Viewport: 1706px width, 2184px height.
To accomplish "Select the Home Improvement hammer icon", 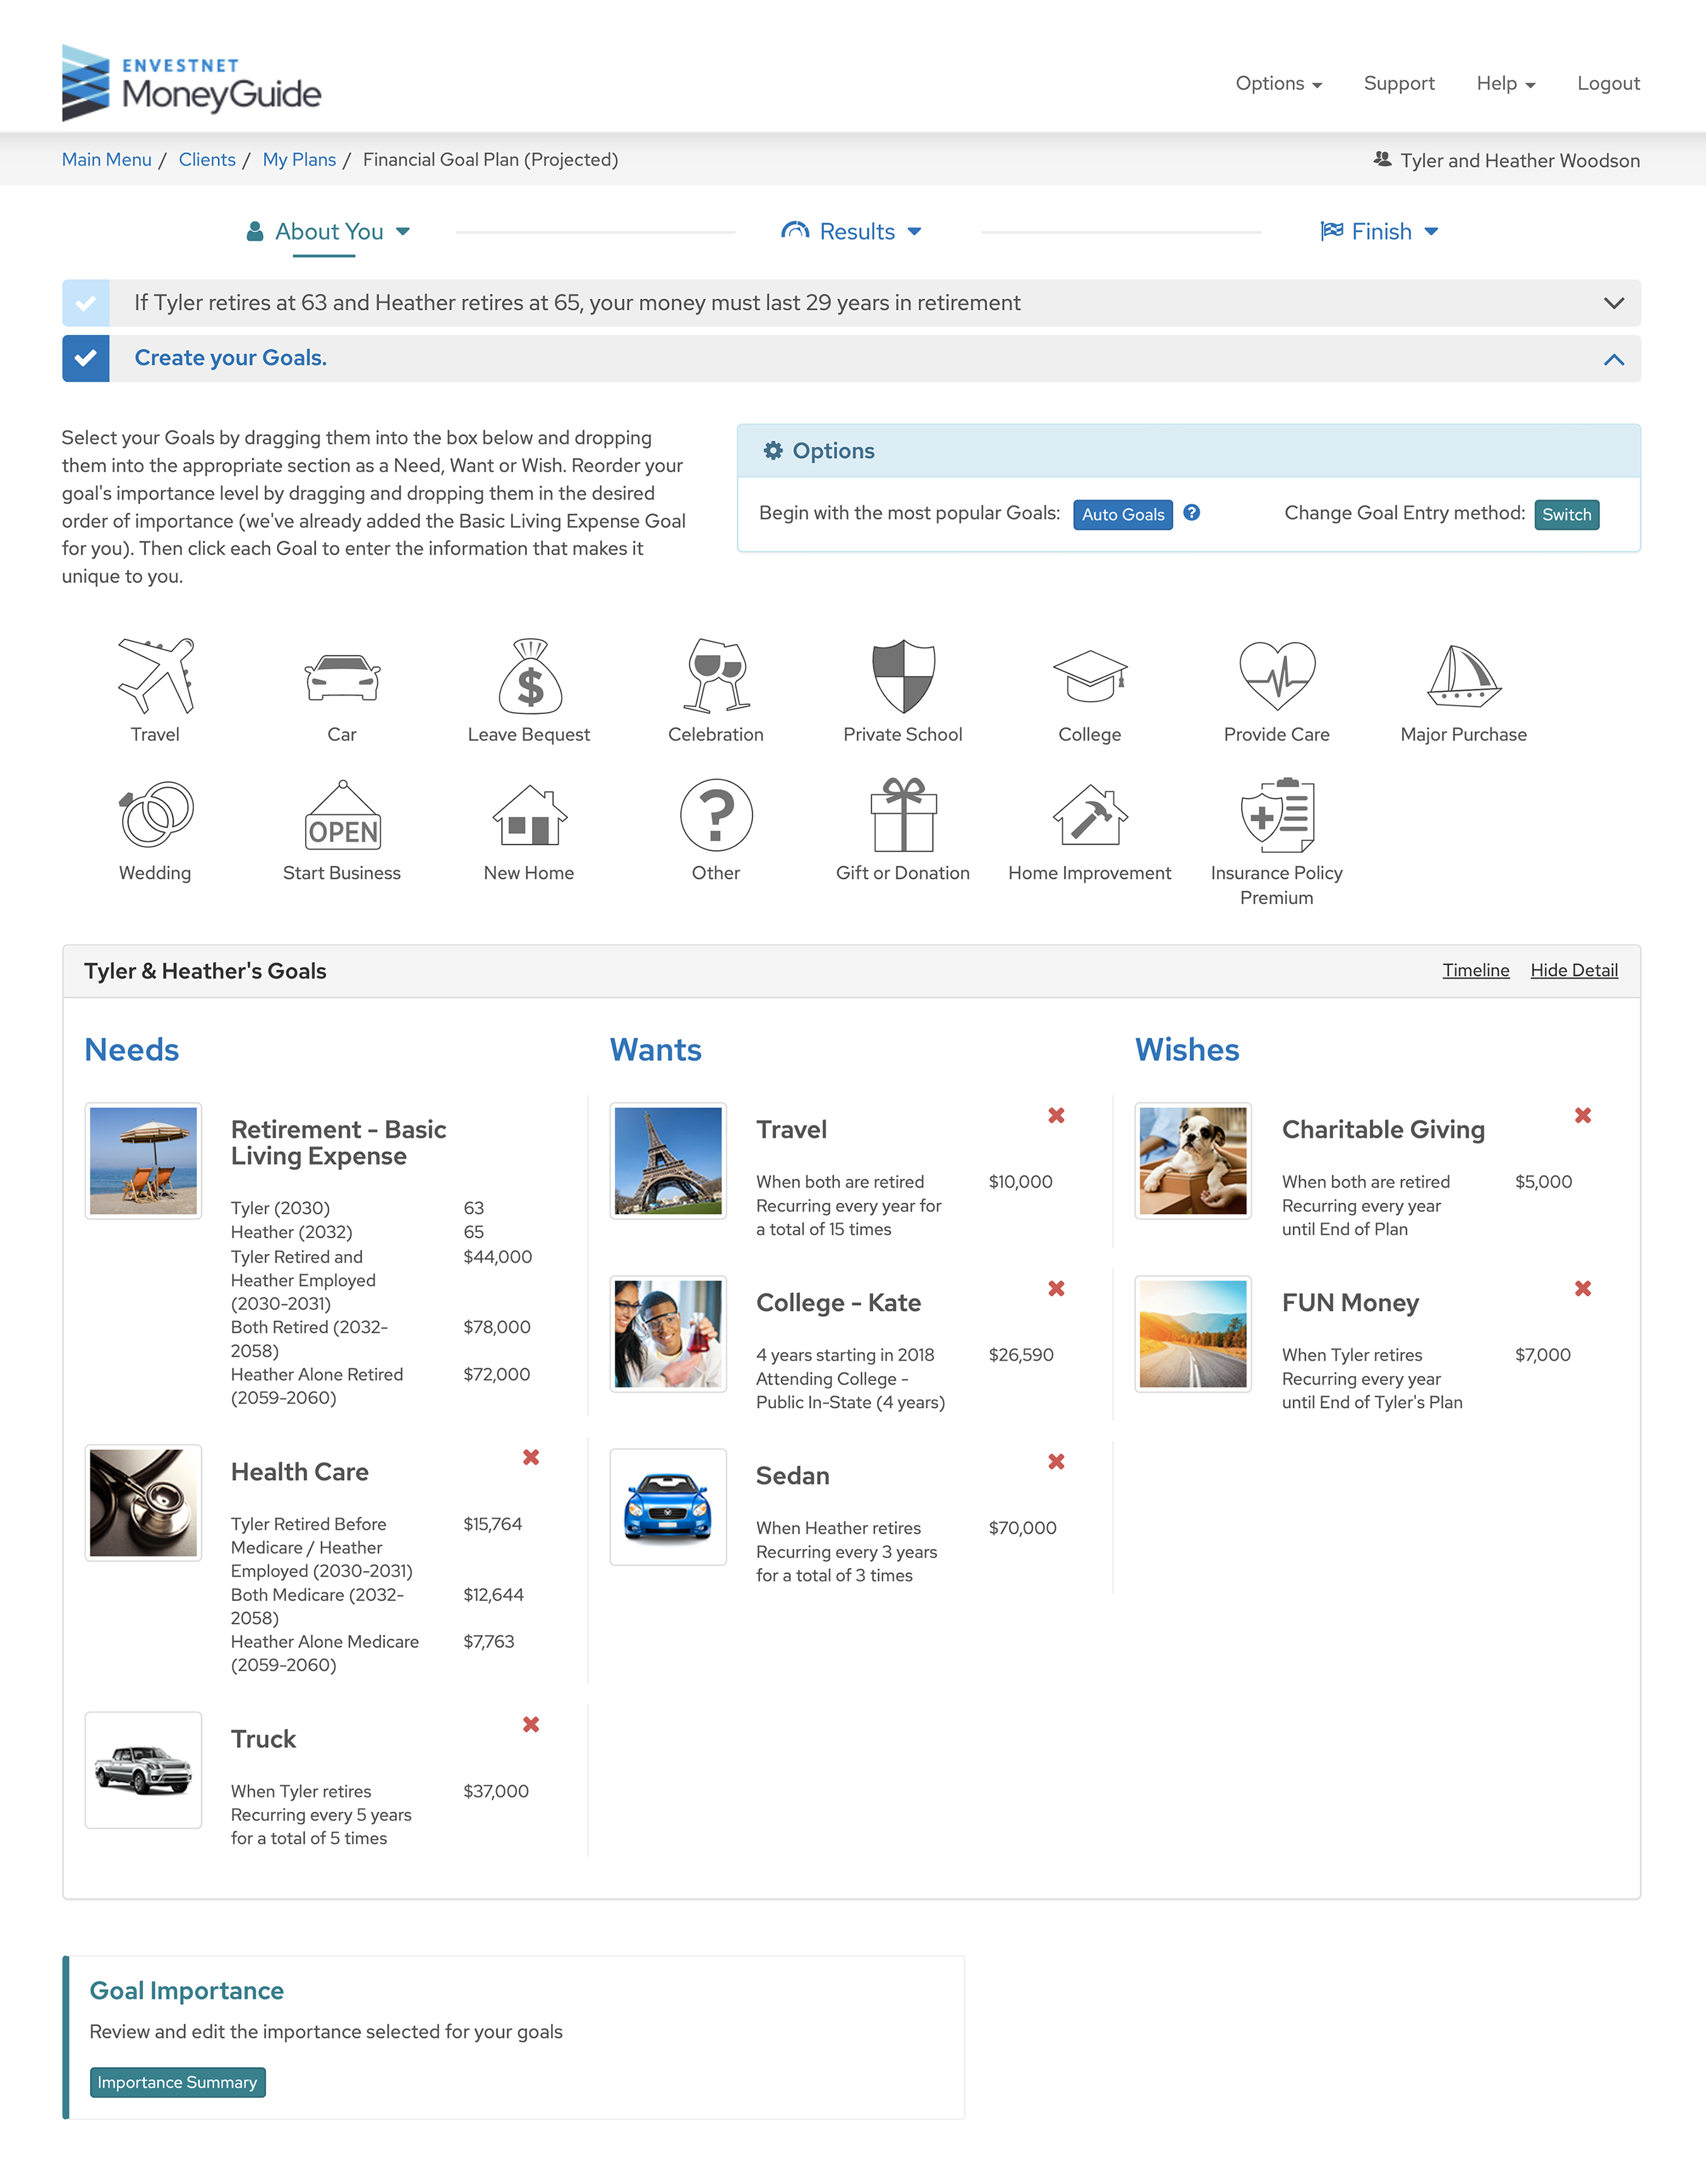I will tap(1090, 815).
